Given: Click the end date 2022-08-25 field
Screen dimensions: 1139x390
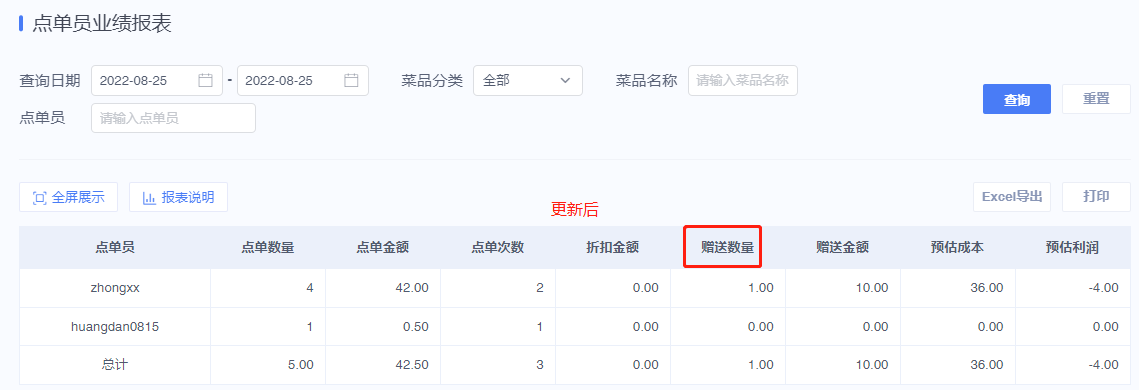Looking at the screenshot, I should [303, 81].
